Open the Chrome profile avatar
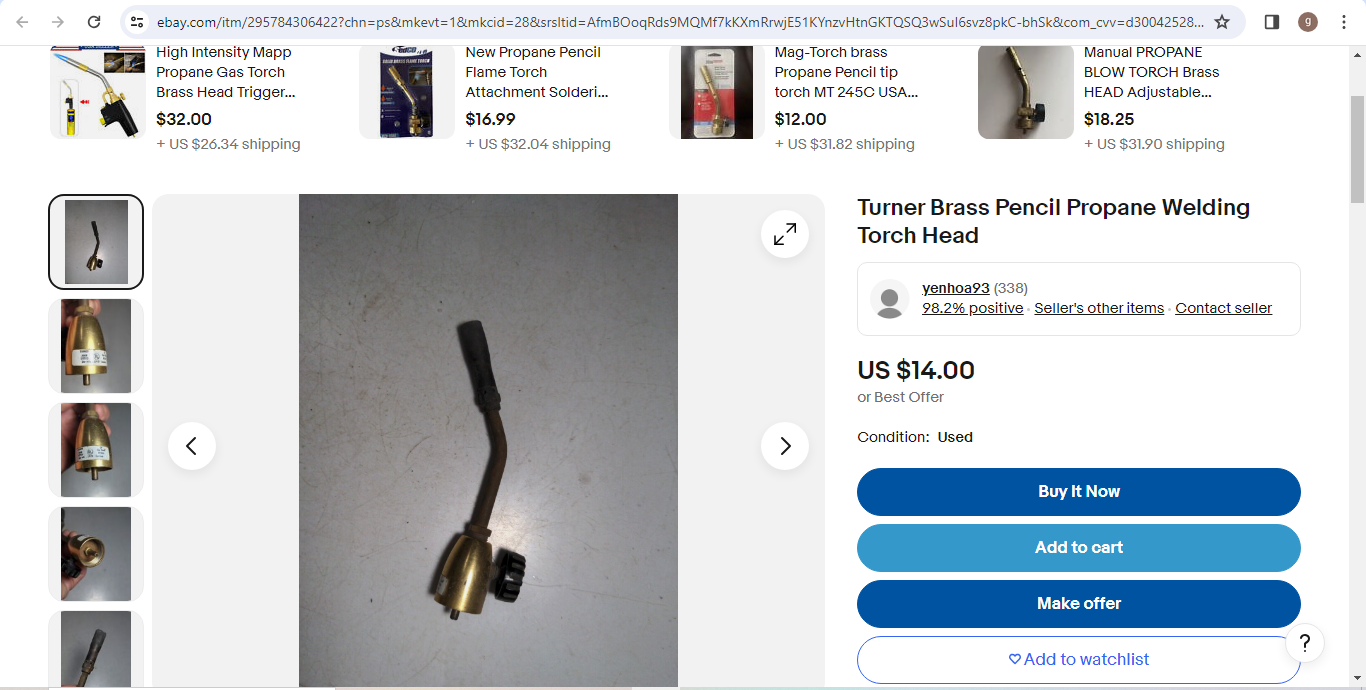This screenshot has width=1366, height=690. (1308, 22)
